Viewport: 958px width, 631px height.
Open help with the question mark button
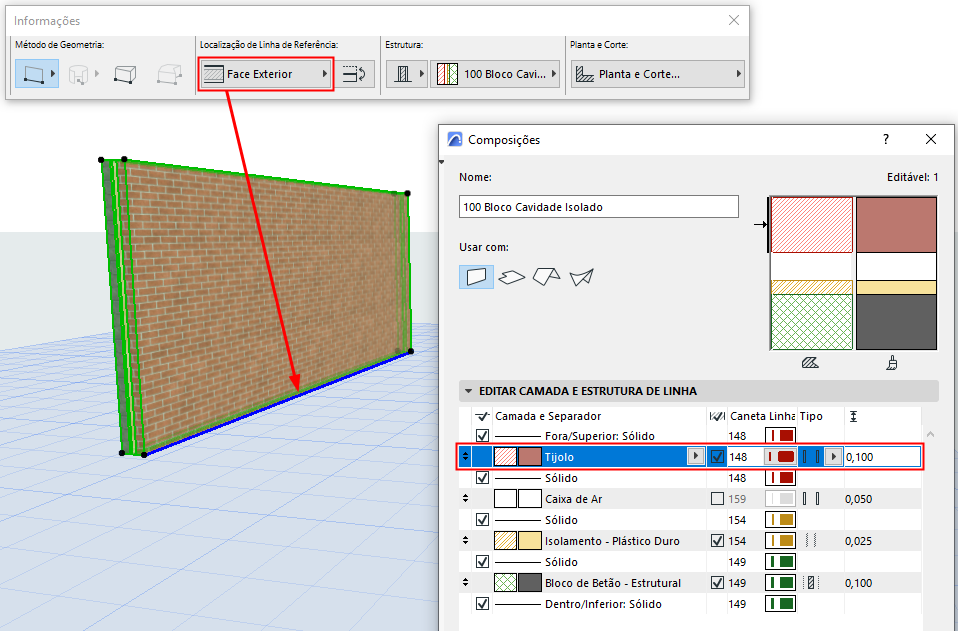pos(886,139)
